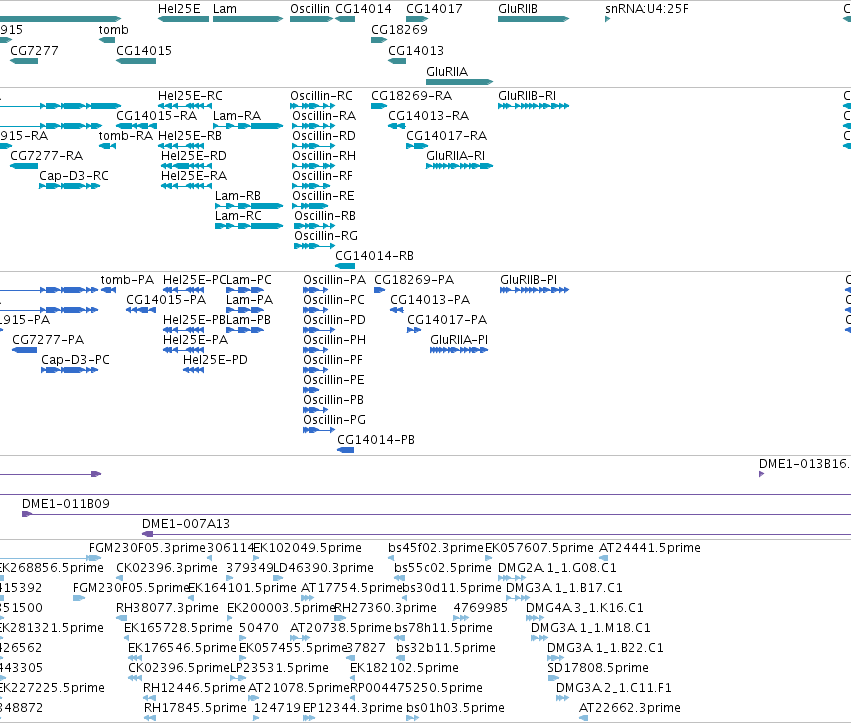
Task: Click the EK102049.5prime EST glyph
Action: tap(256, 558)
